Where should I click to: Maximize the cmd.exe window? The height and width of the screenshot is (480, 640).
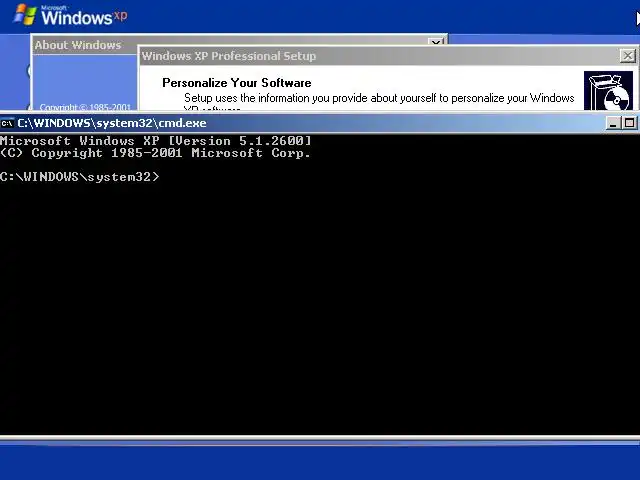tap(629, 123)
